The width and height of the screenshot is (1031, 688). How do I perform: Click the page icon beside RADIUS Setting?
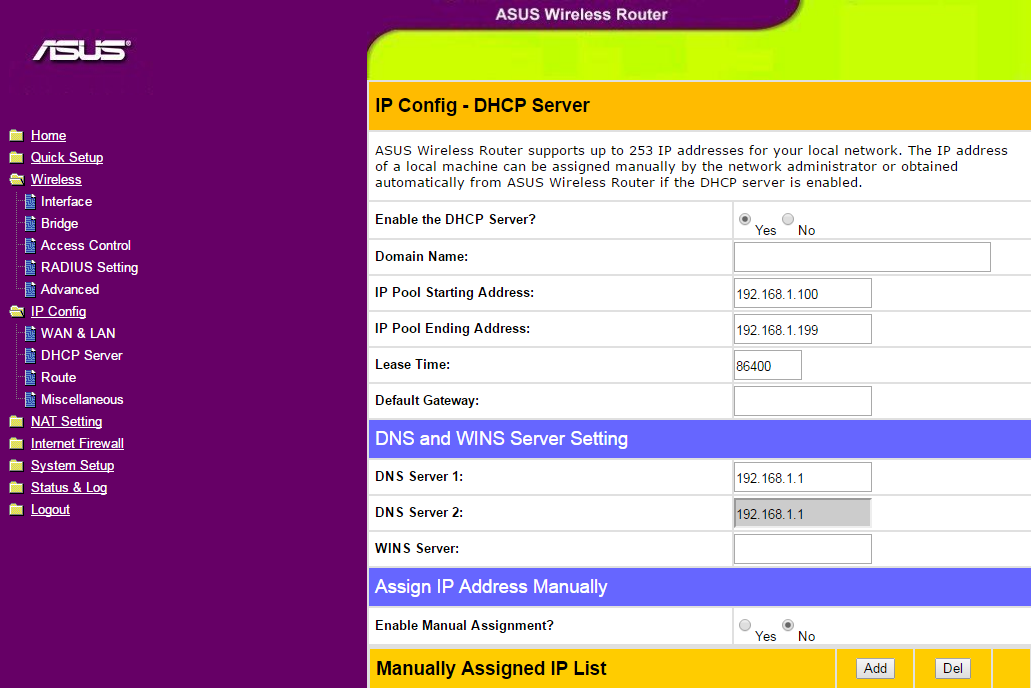click(30, 268)
